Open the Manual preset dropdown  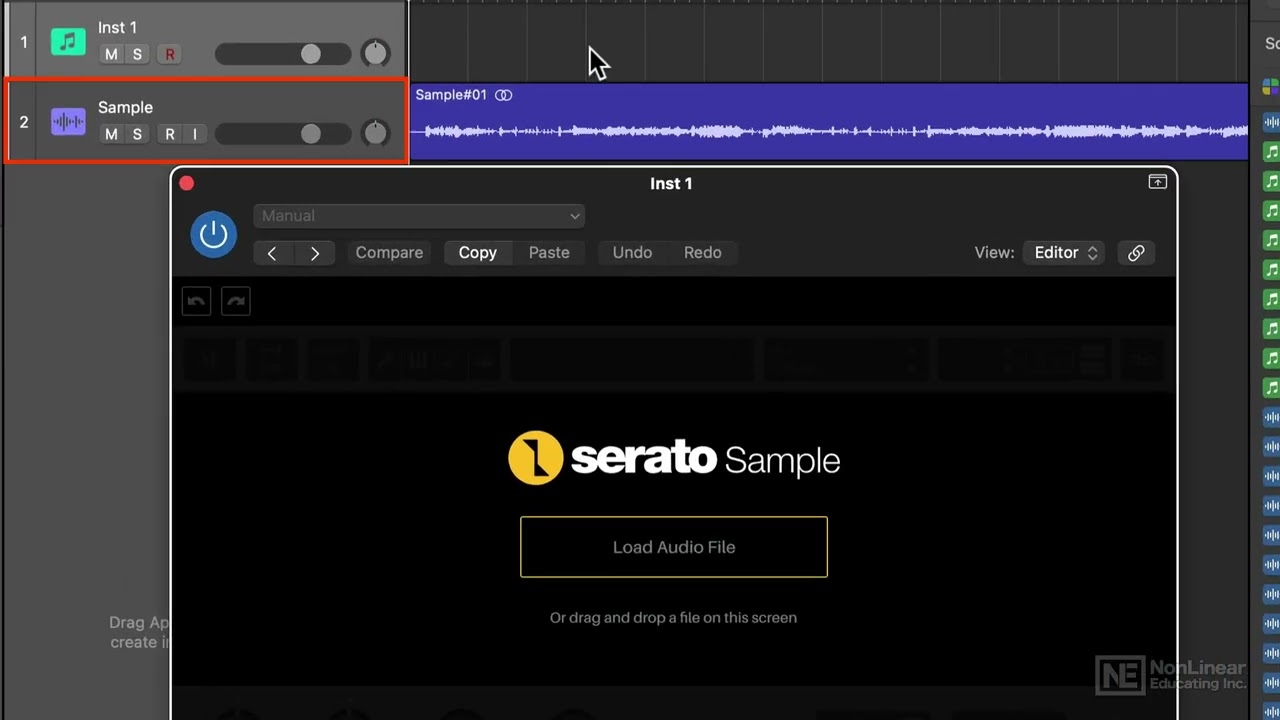(x=418, y=216)
